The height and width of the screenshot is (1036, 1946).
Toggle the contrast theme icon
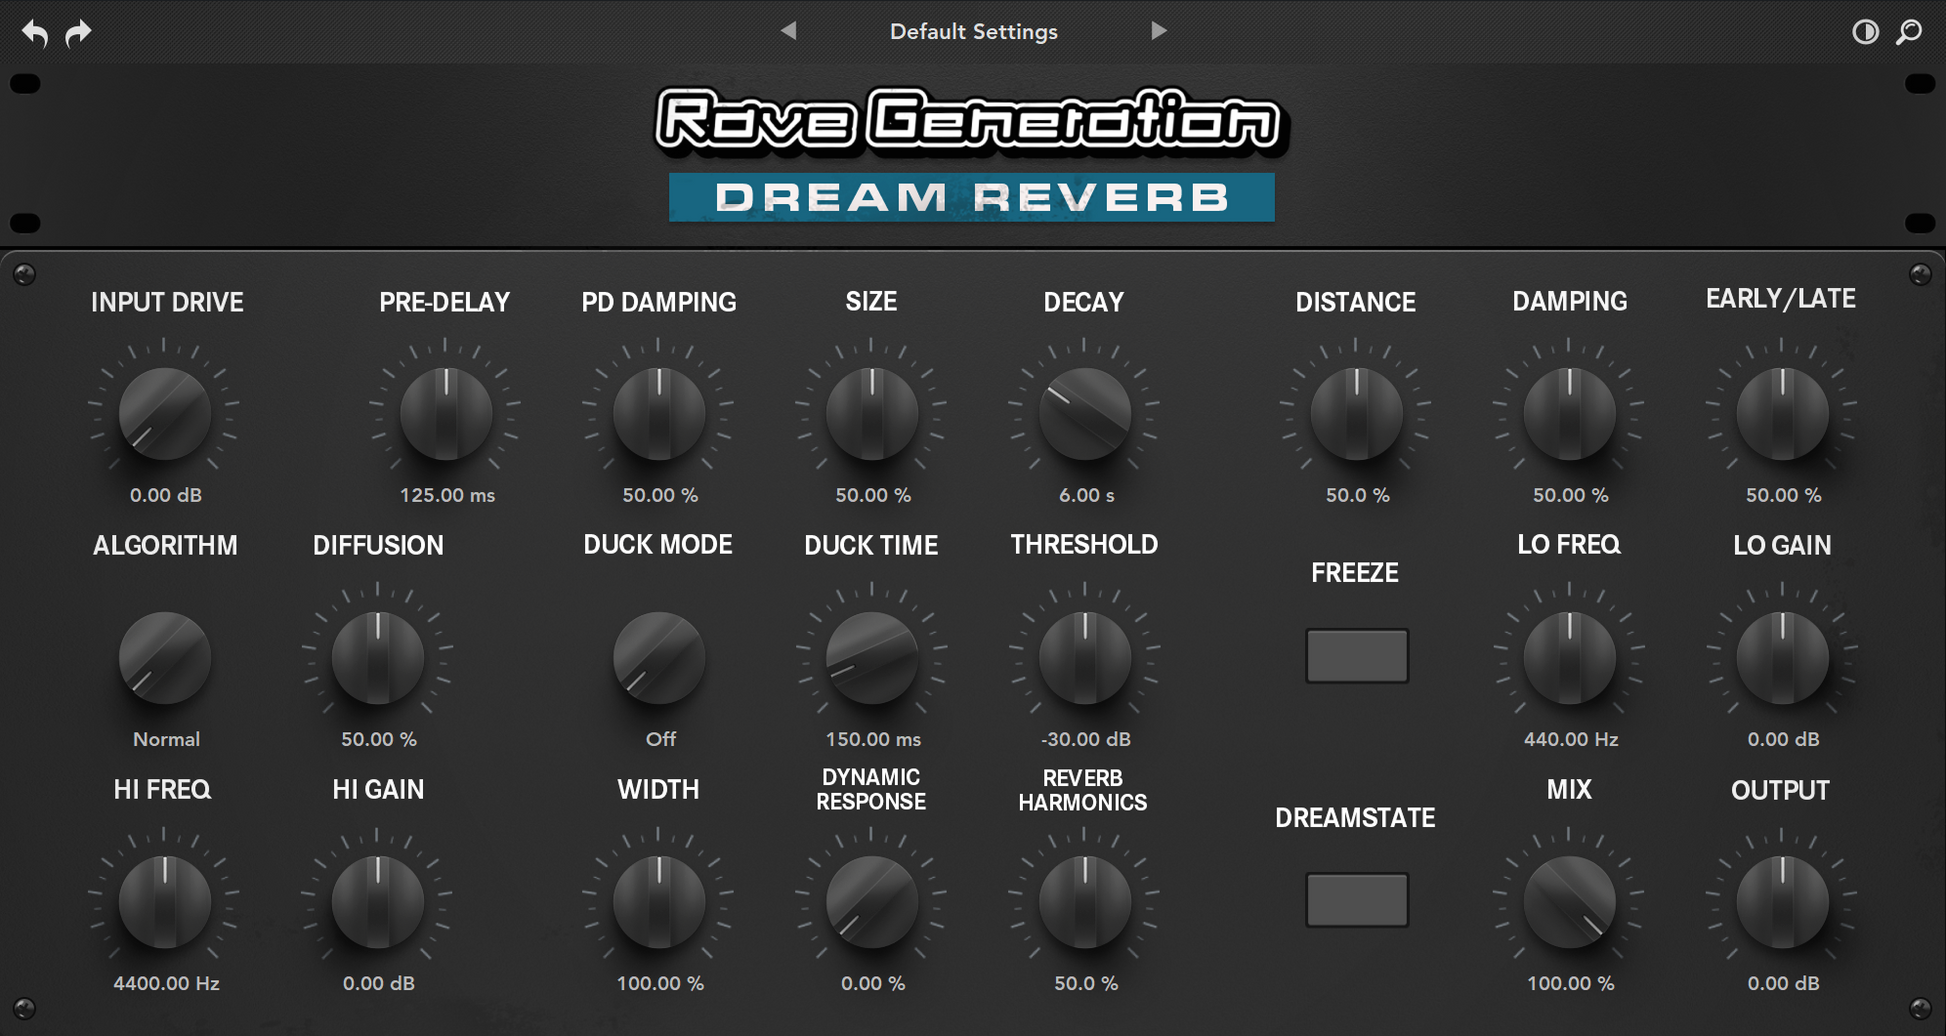pyautogui.click(x=1864, y=32)
